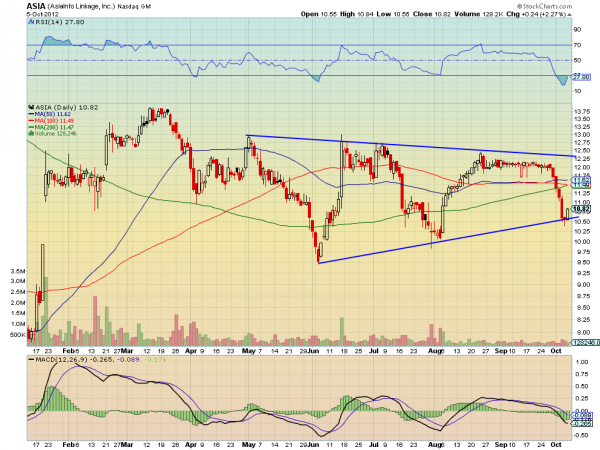
Task: Click the 13.75 price axis label
Action: [x=582, y=112]
